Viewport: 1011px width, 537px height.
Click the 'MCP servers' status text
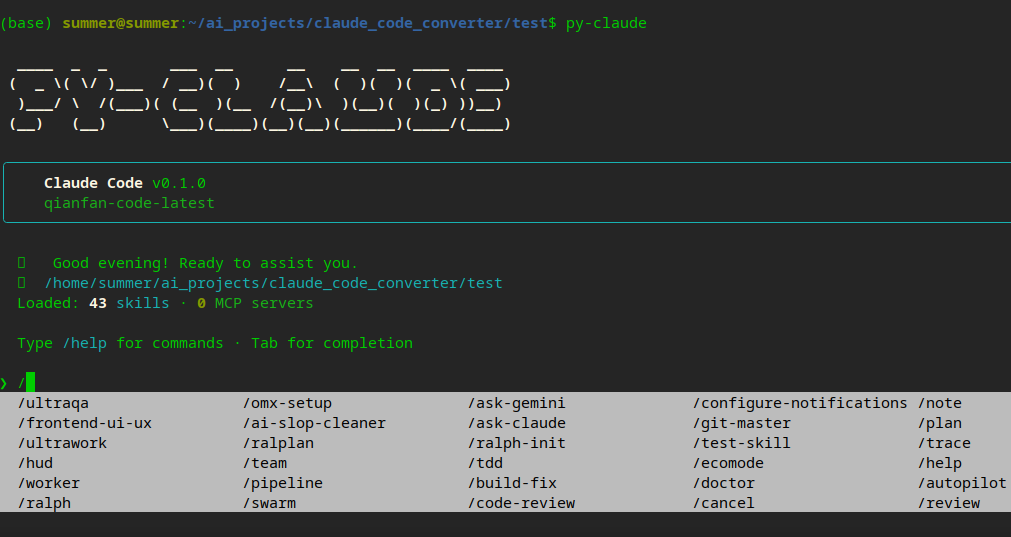[264, 303]
